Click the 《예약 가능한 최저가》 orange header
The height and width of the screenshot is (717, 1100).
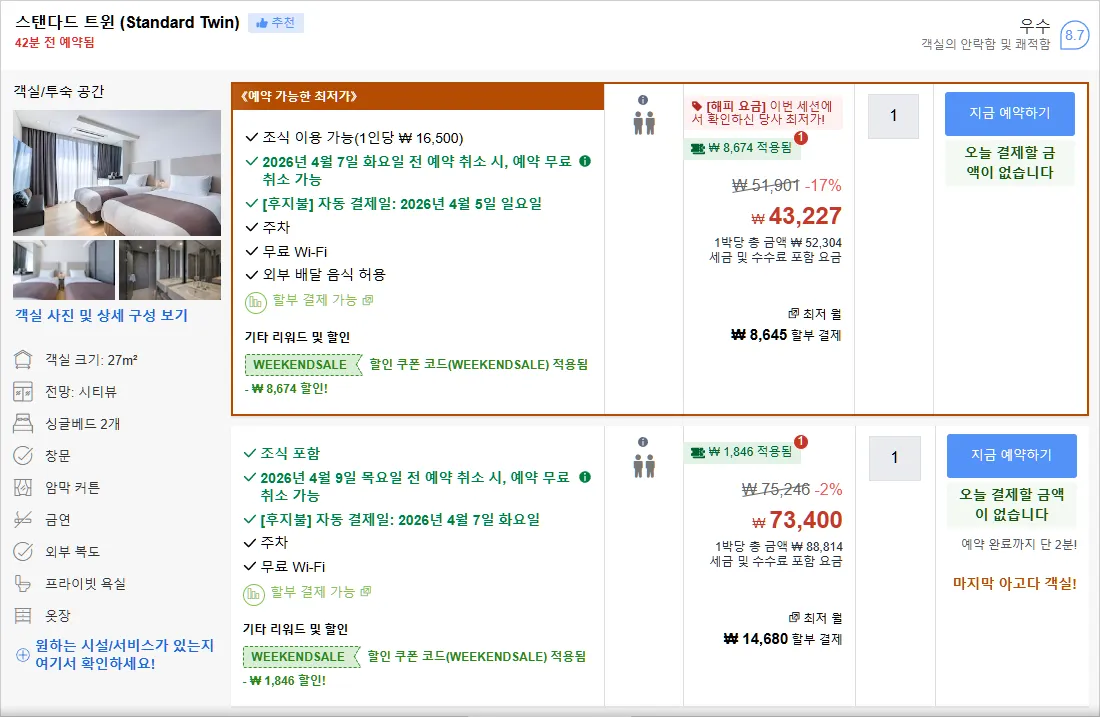tap(417, 96)
